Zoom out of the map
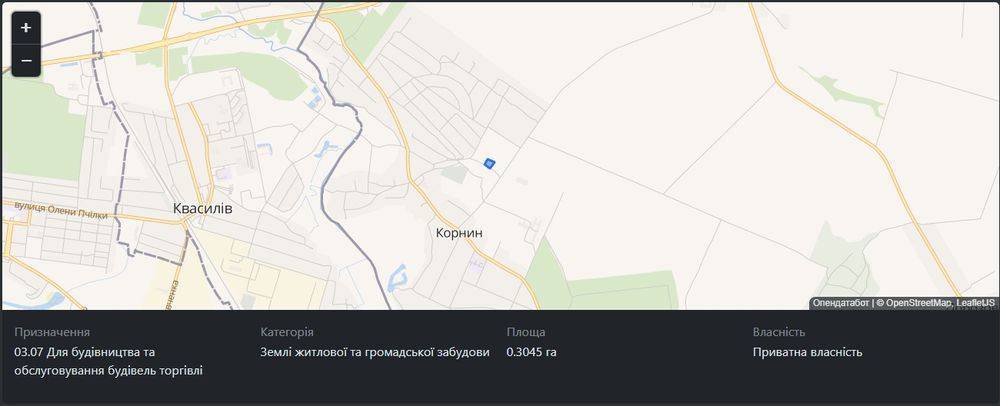This screenshot has width=1000, height=406. point(26,60)
